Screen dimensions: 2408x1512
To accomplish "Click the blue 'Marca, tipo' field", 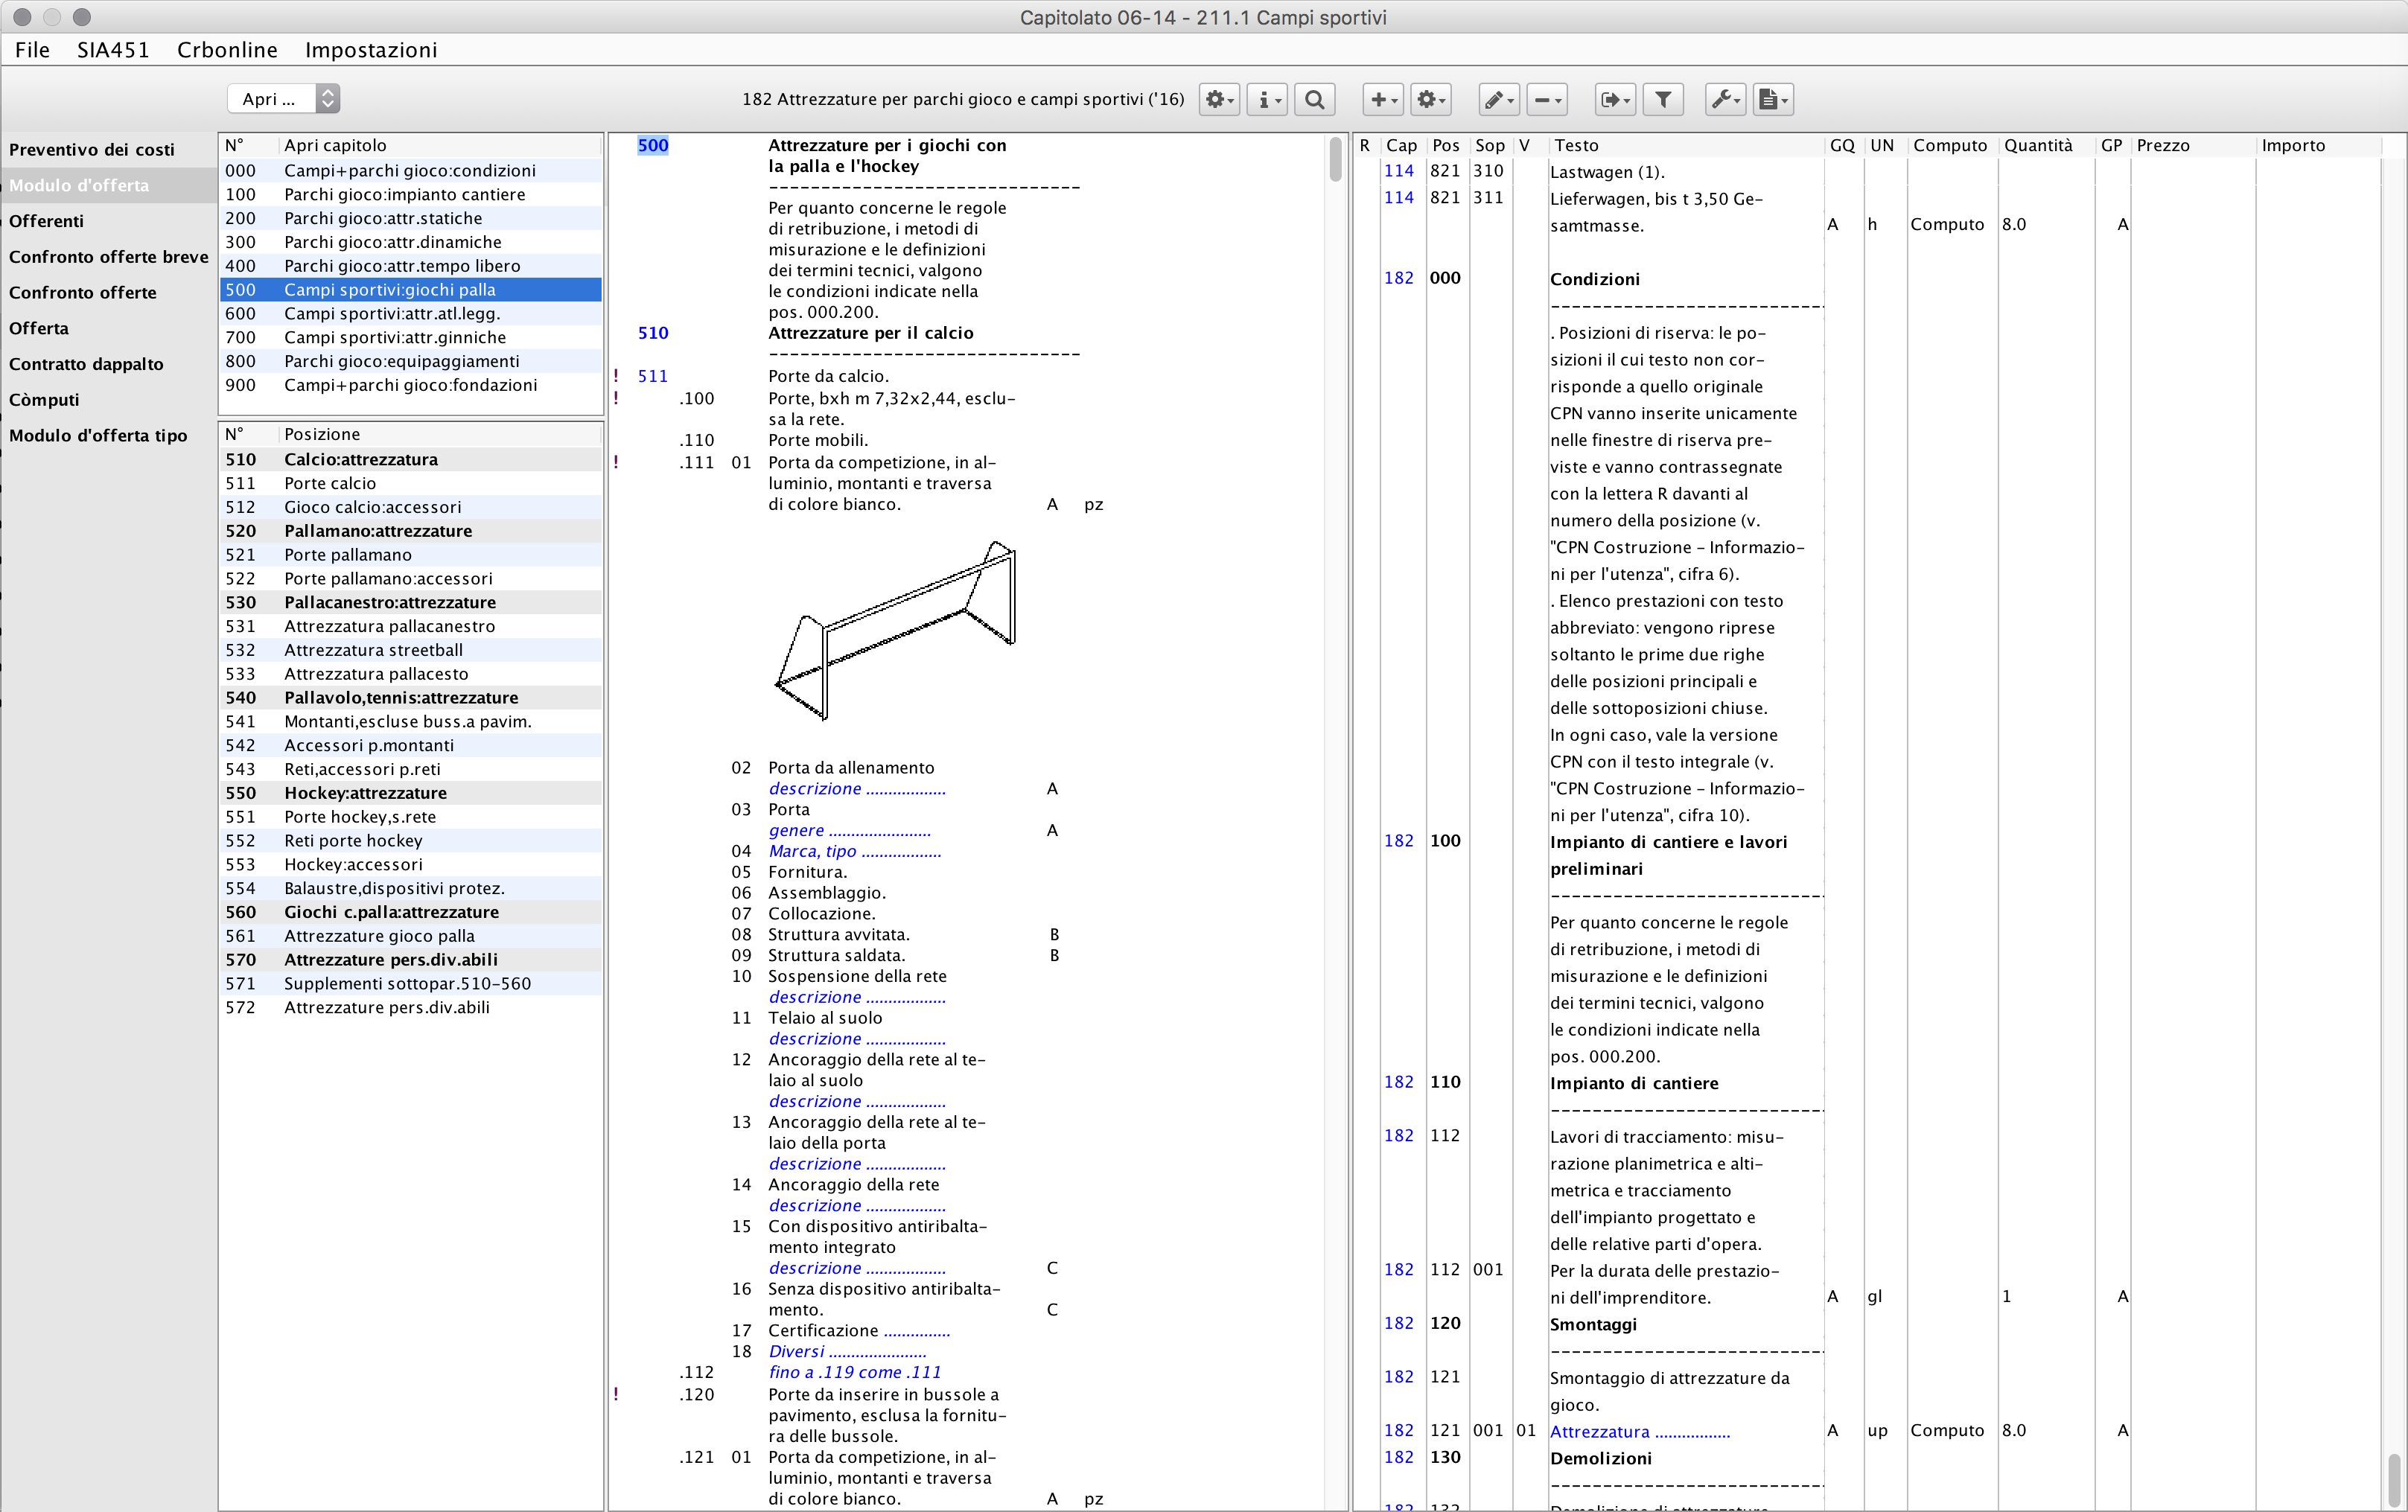I will click(855, 851).
